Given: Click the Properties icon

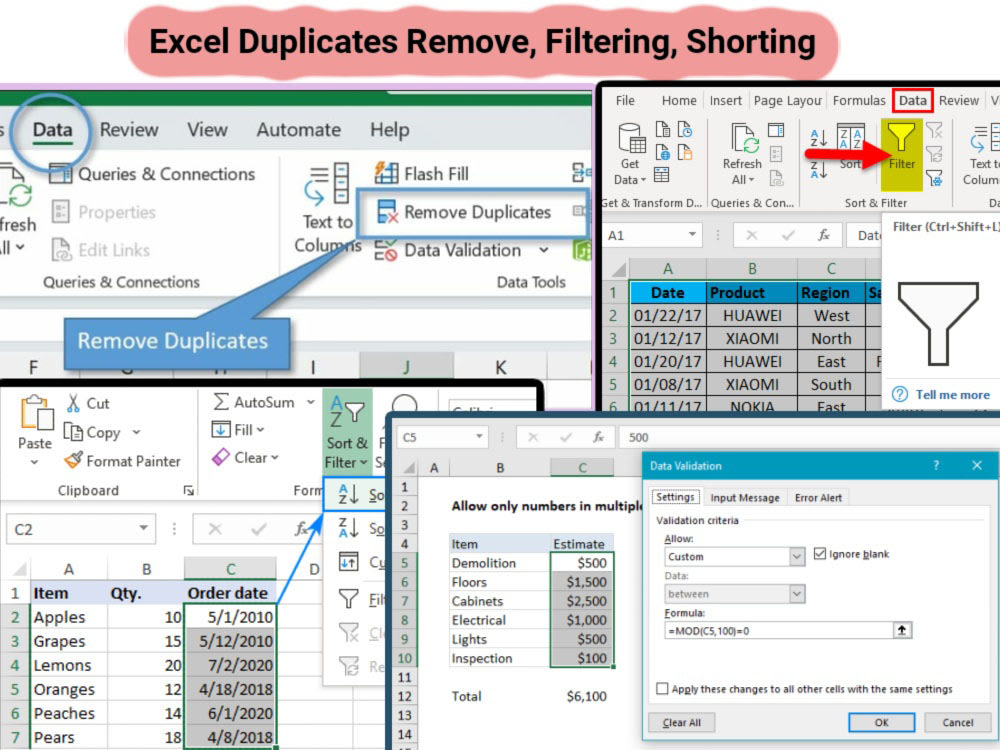Looking at the screenshot, I should pyautogui.click(x=61, y=212).
